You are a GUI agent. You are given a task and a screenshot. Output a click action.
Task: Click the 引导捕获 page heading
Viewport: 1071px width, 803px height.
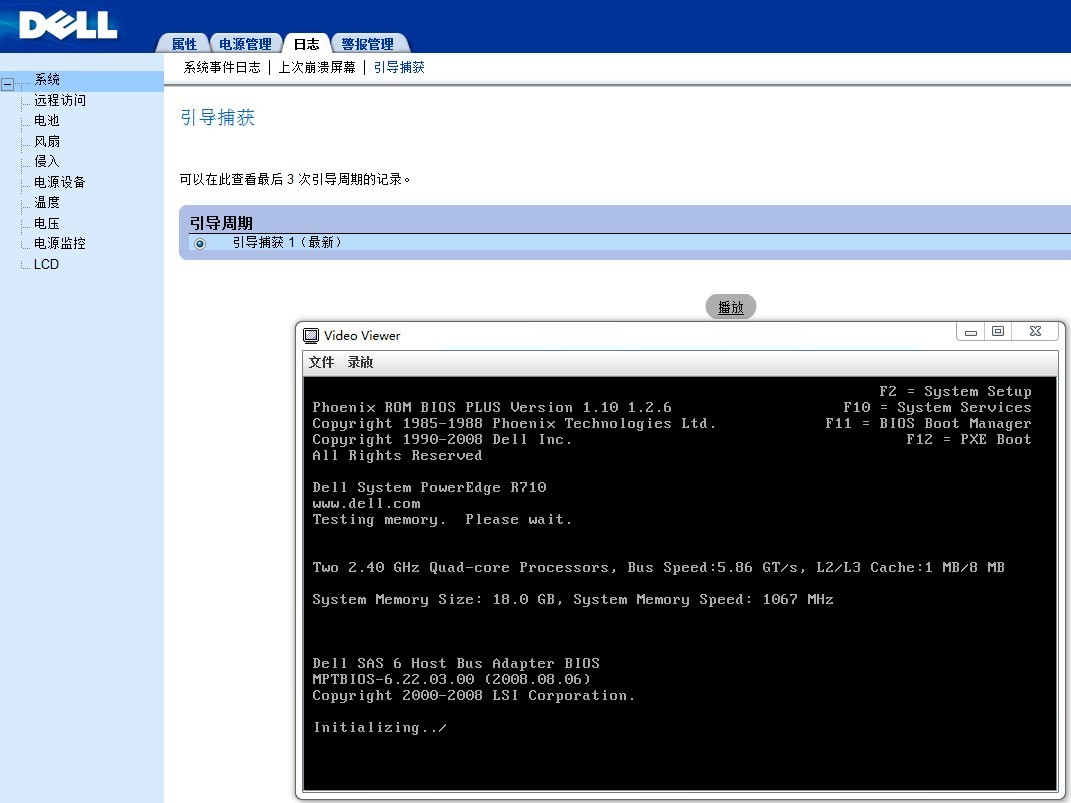click(218, 117)
